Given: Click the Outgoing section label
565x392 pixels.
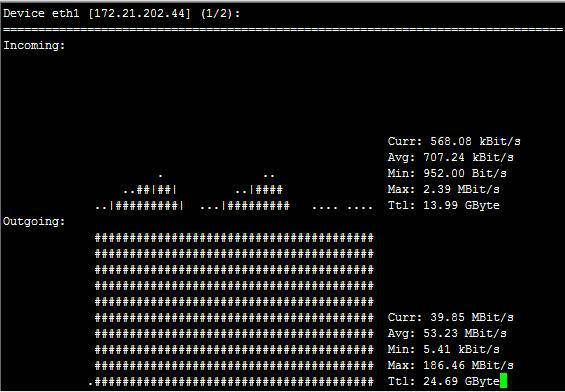Looking at the screenshot, I should [x=34, y=221].
